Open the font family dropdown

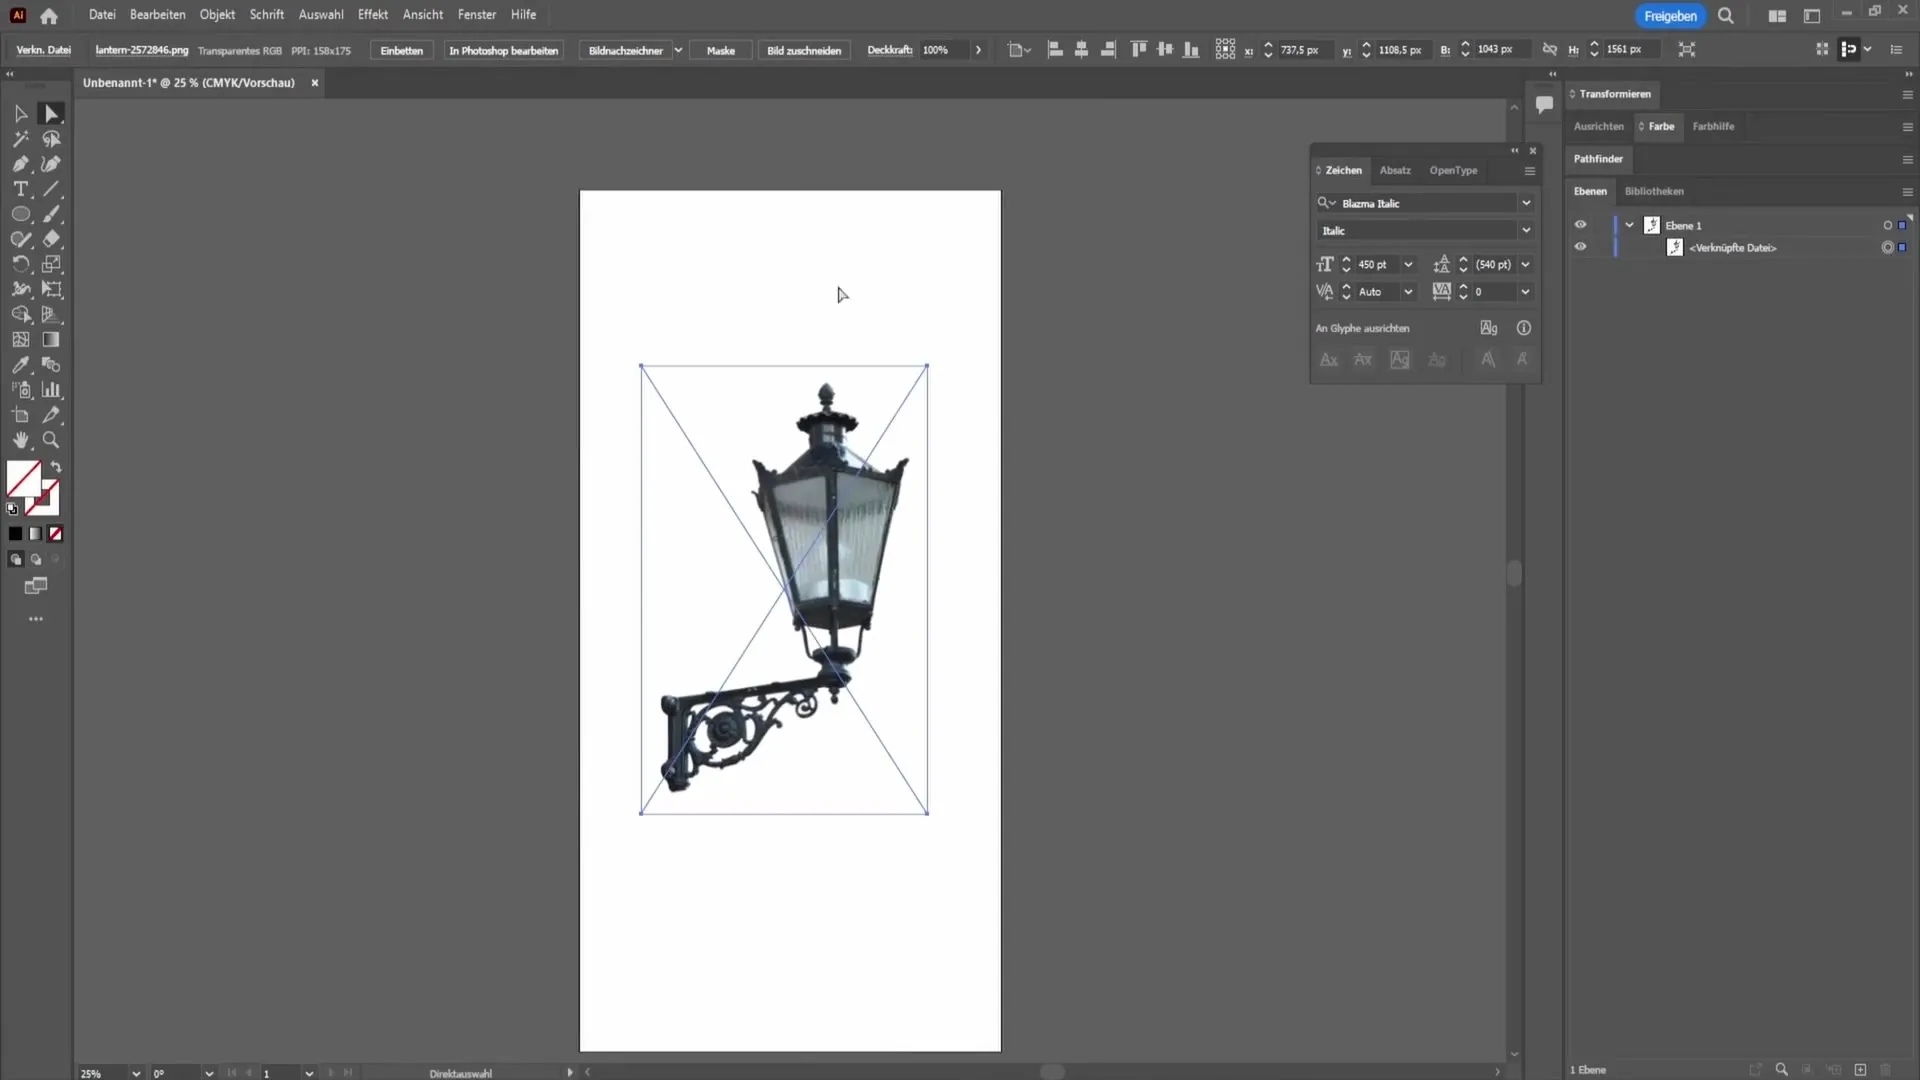tap(1526, 203)
